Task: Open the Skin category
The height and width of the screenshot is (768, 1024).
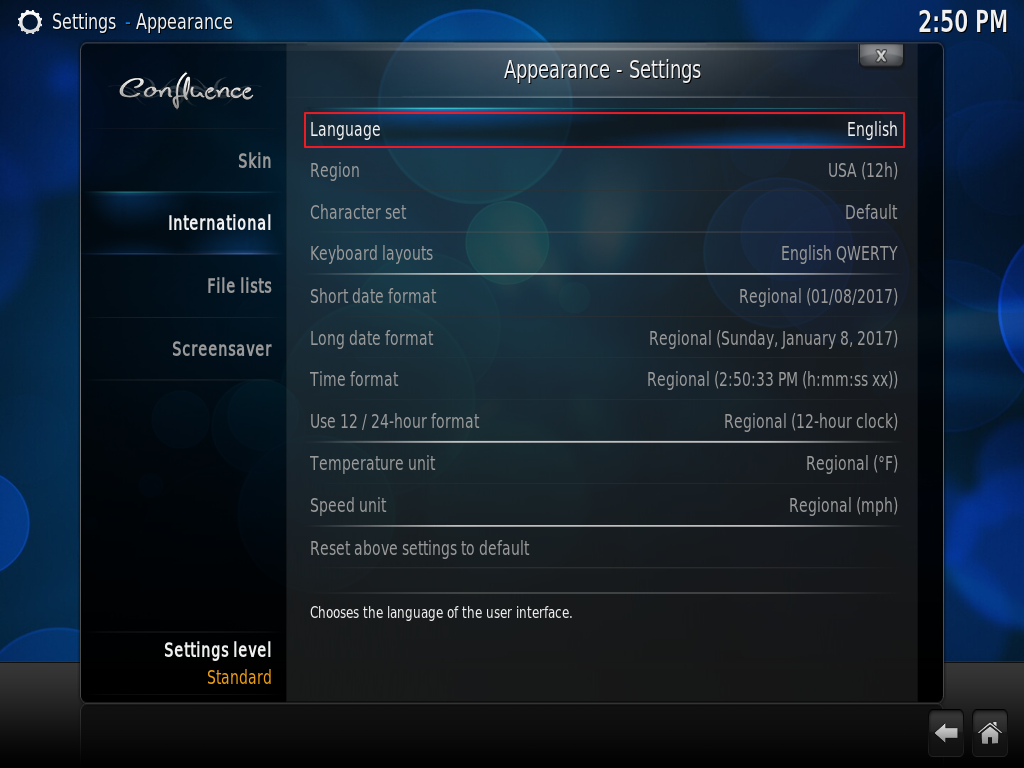Action: [184, 161]
